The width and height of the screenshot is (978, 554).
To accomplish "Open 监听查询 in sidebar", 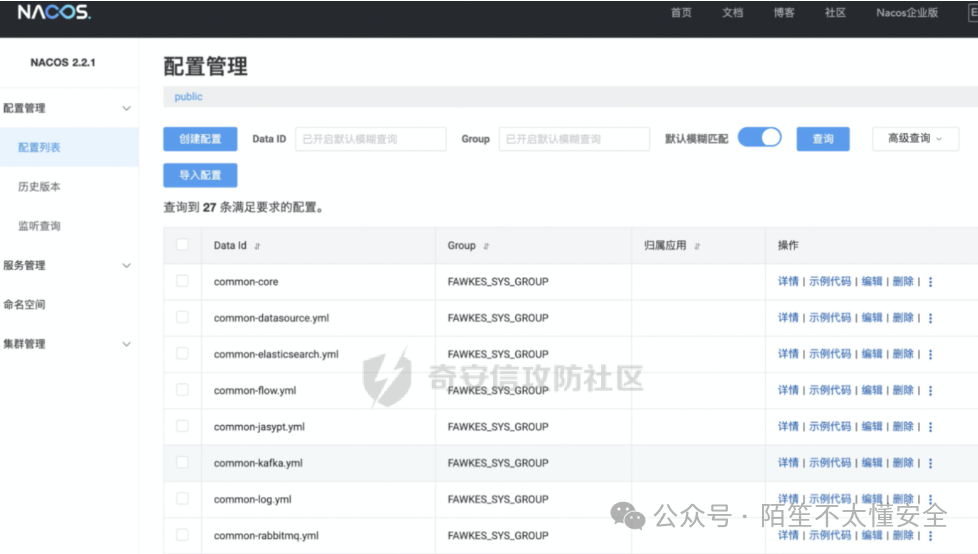I will [x=39, y=226].
